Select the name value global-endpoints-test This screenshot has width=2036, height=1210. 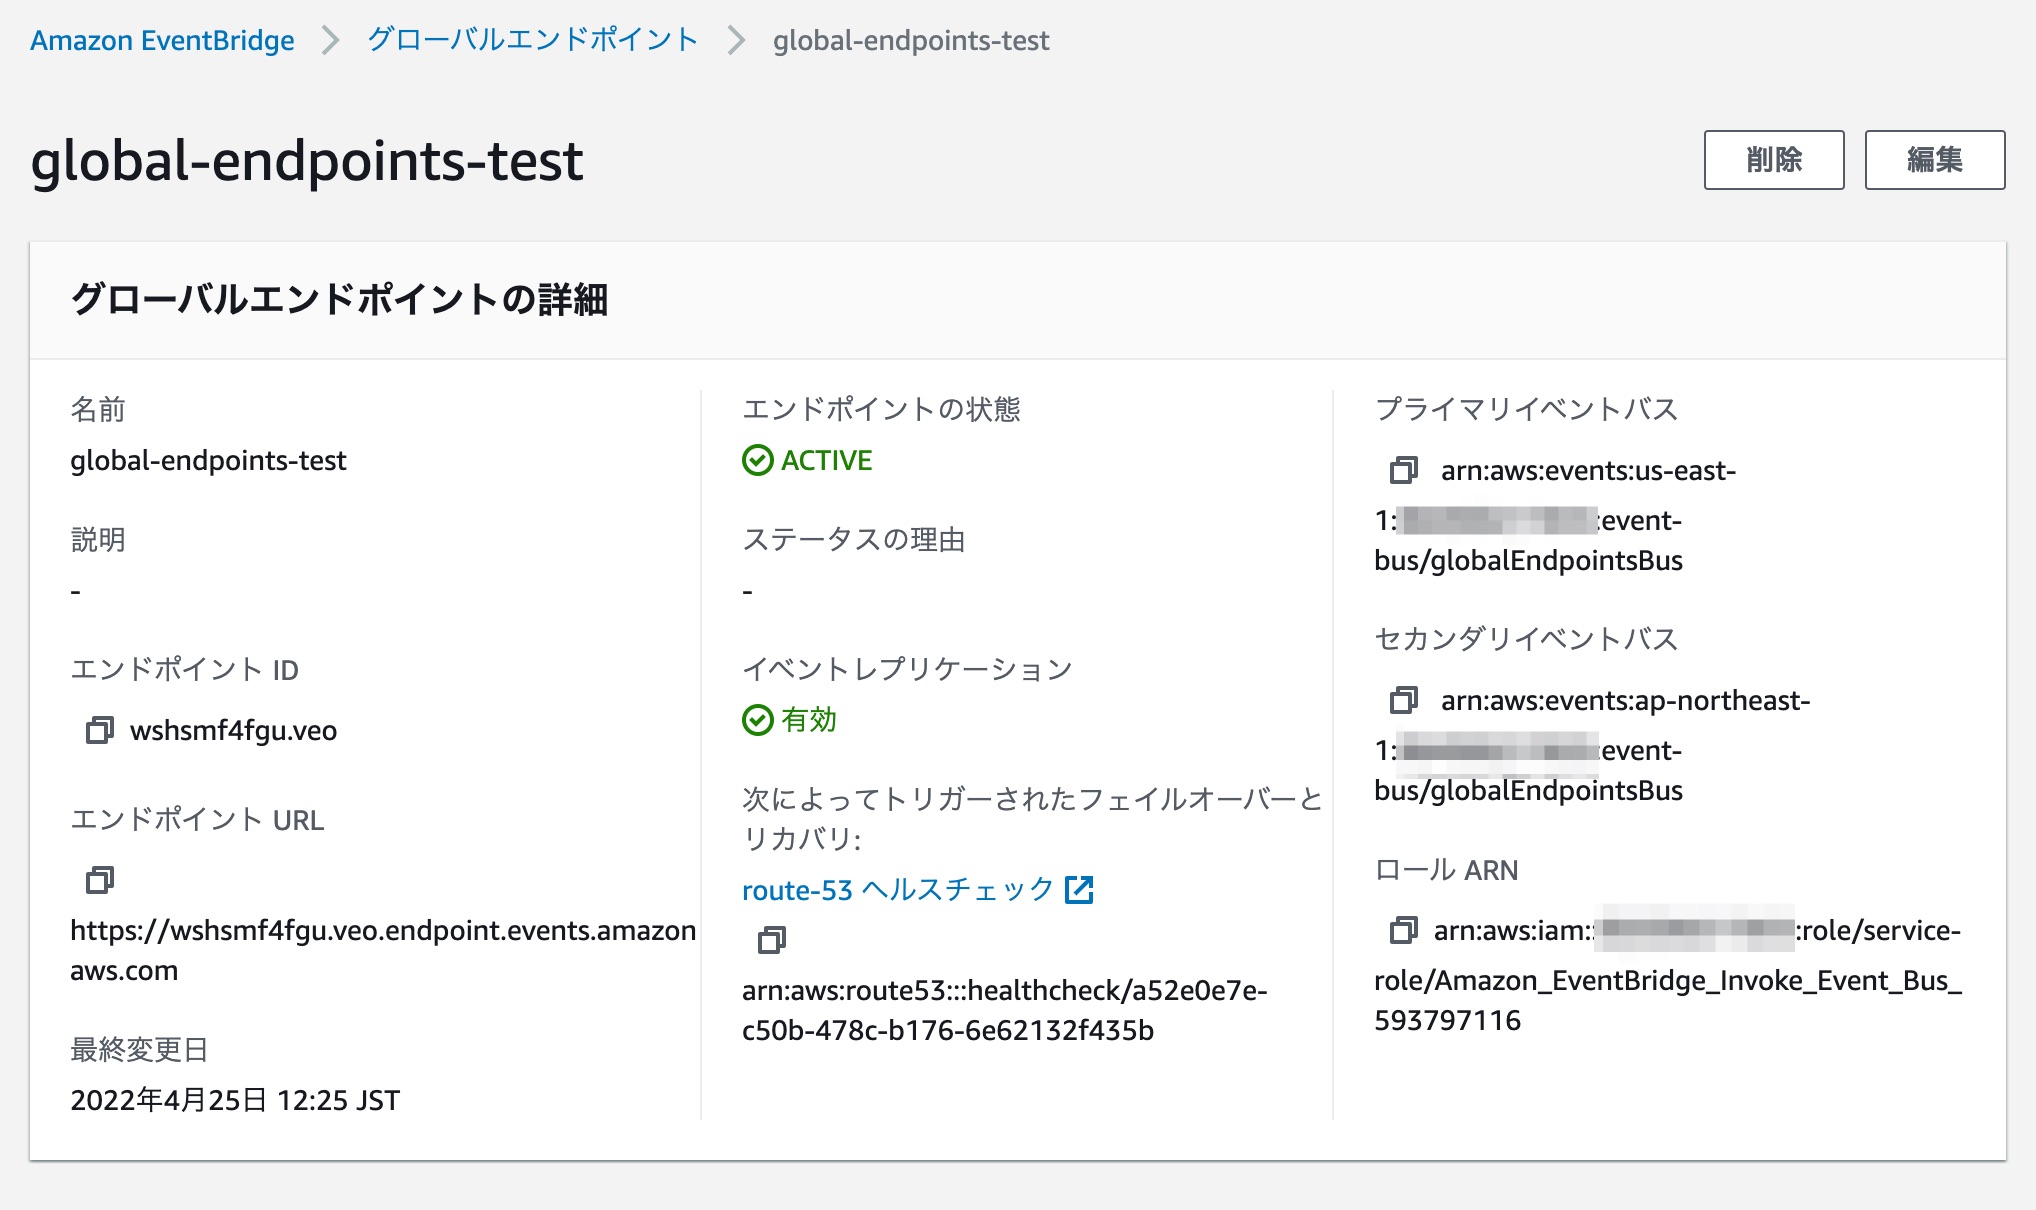pos(208,460)
